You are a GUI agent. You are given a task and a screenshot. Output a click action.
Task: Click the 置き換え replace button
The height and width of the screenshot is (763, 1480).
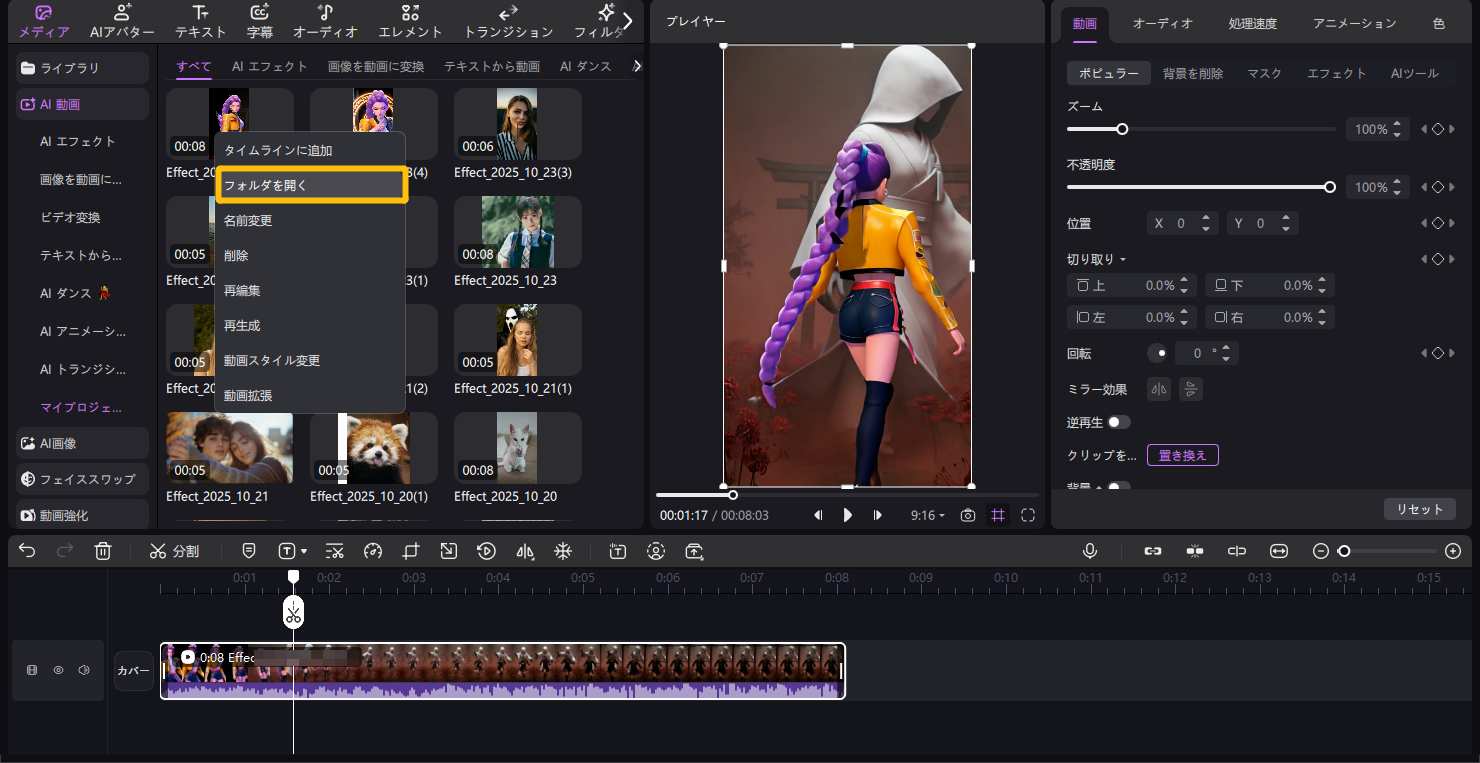[1182, 455]
